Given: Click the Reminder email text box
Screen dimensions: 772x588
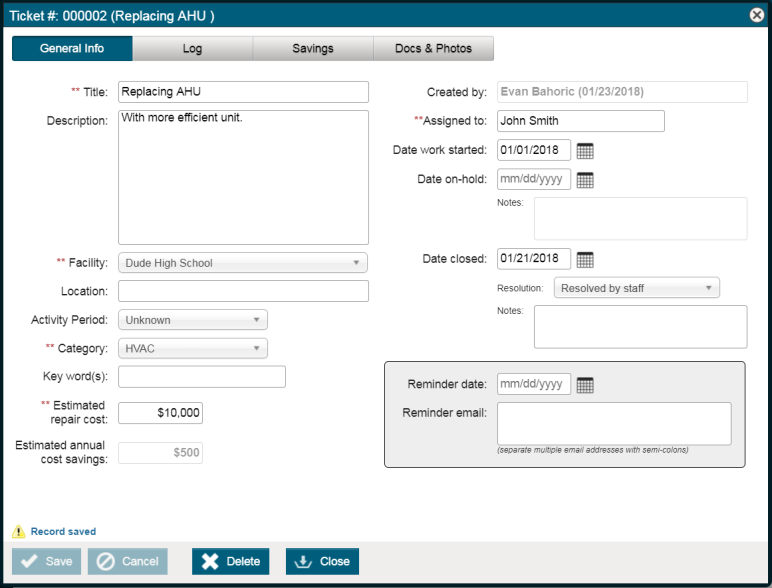Looking at the screenshot, I should tap(614, 424).
